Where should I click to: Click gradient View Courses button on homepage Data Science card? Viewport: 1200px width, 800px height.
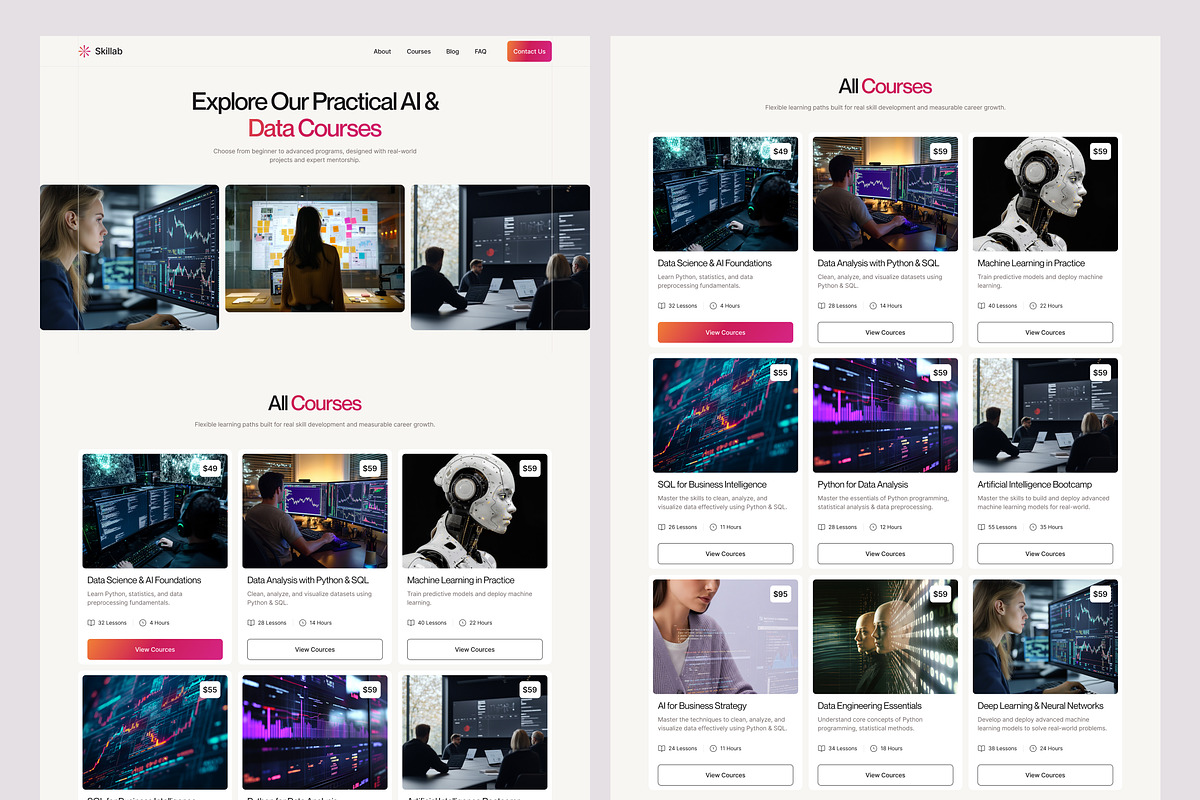pos(155,649)
